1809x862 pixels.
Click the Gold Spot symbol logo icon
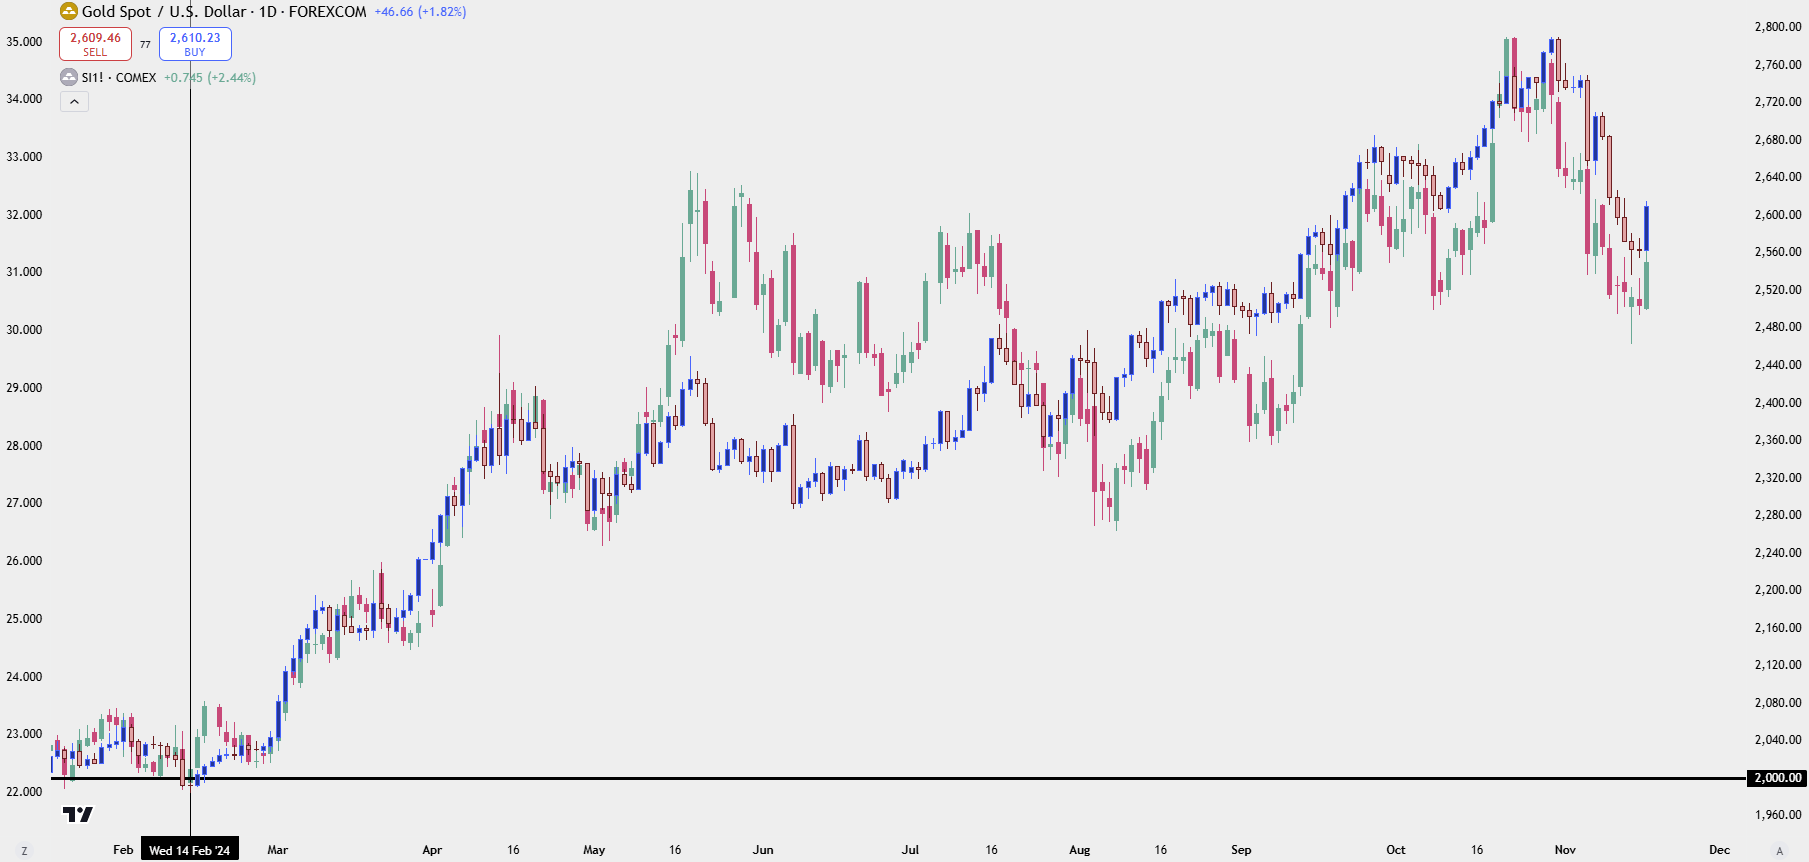69,12
